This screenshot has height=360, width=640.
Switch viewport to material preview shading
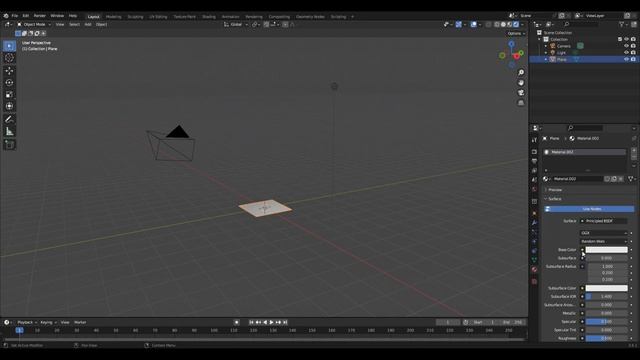[510, 24]
